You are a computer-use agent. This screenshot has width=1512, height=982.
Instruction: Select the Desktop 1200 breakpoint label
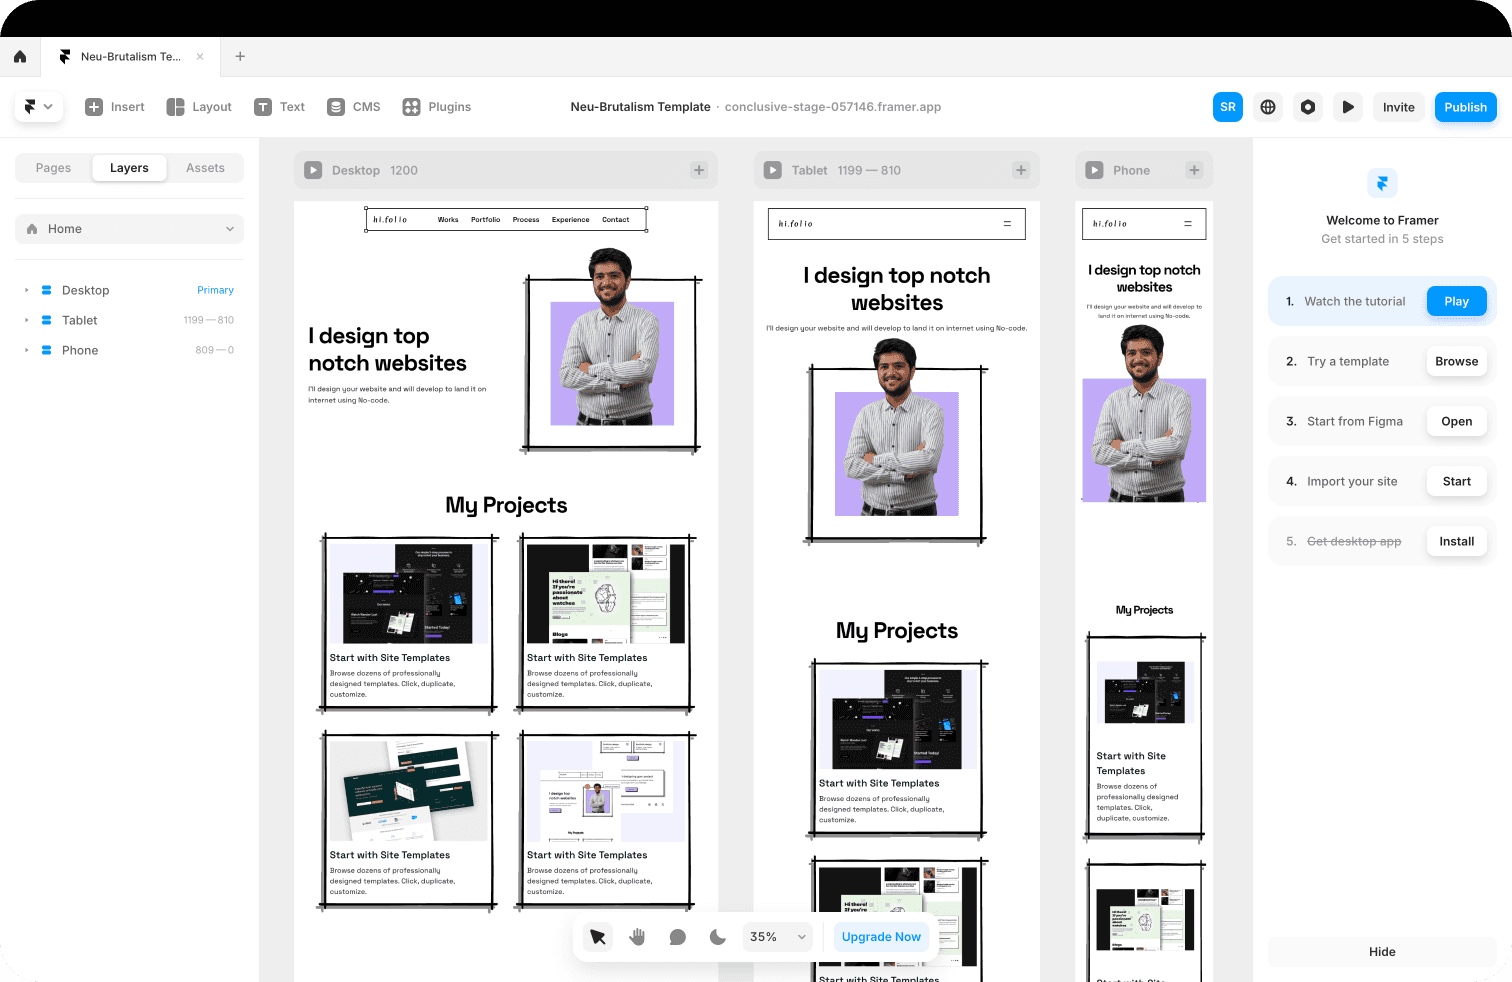click(375, 170)
